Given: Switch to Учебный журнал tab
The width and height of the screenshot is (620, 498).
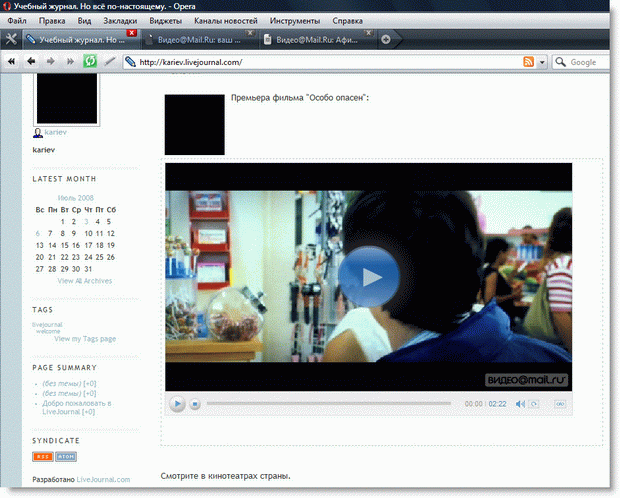Looking at the screenshot, I should coord(80,40).
